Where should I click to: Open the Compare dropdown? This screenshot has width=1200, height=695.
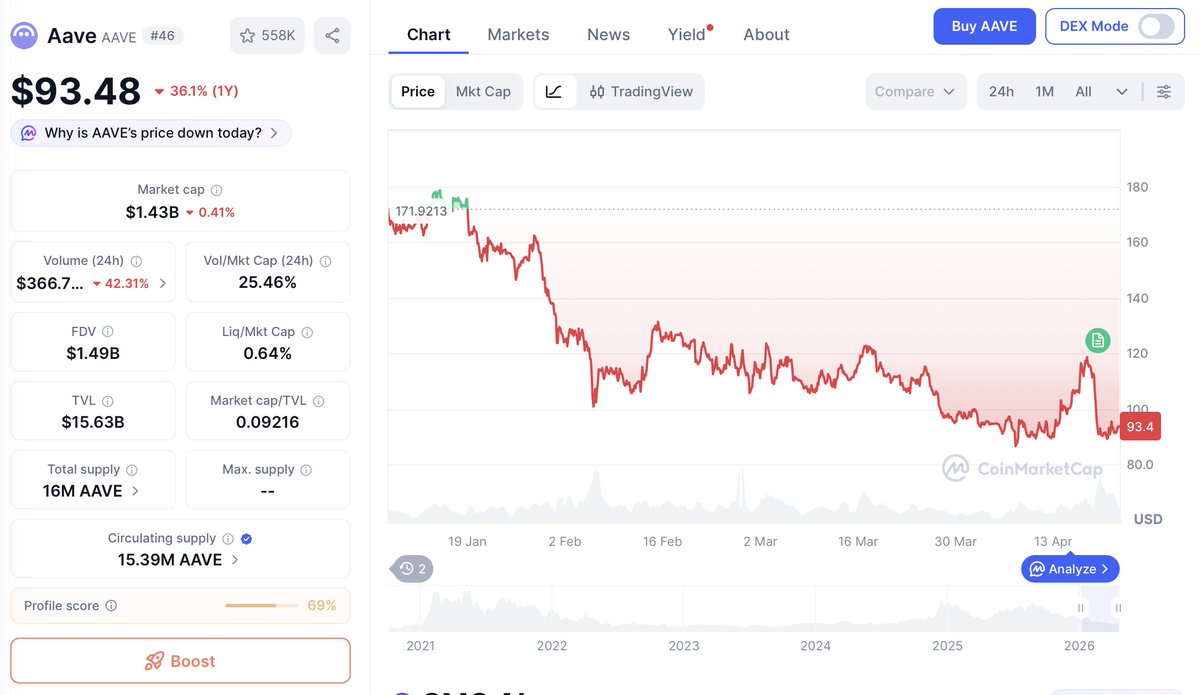click(x=916, y=92)
